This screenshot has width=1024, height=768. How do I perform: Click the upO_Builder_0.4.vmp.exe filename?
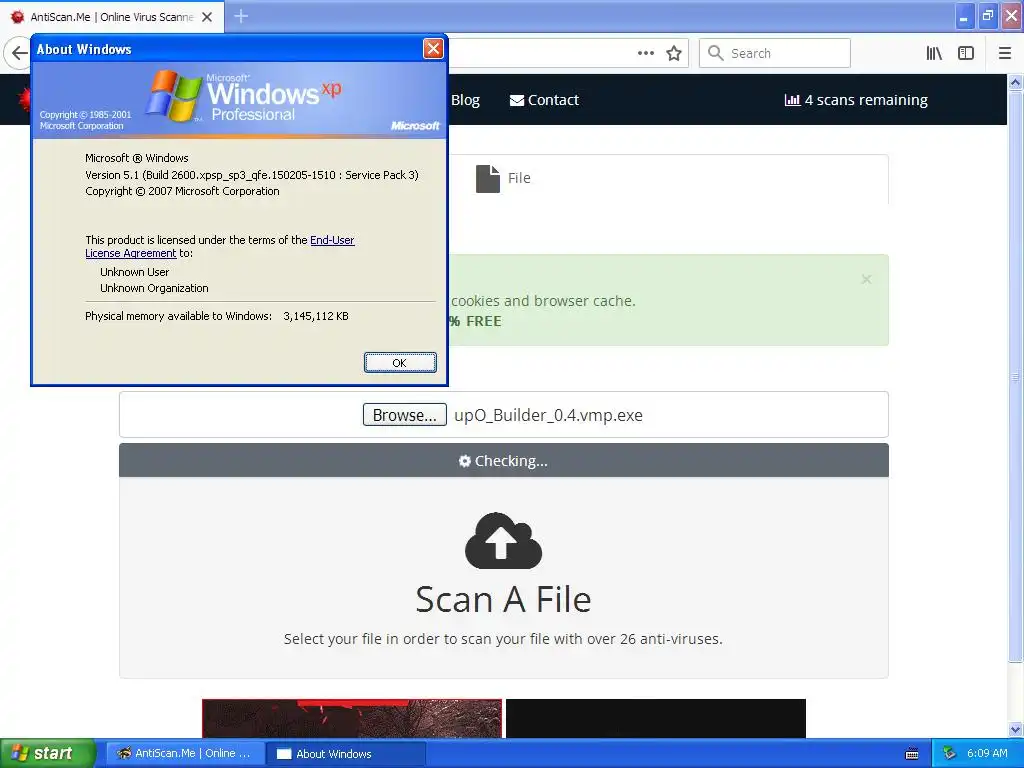(x=548, y=415)
